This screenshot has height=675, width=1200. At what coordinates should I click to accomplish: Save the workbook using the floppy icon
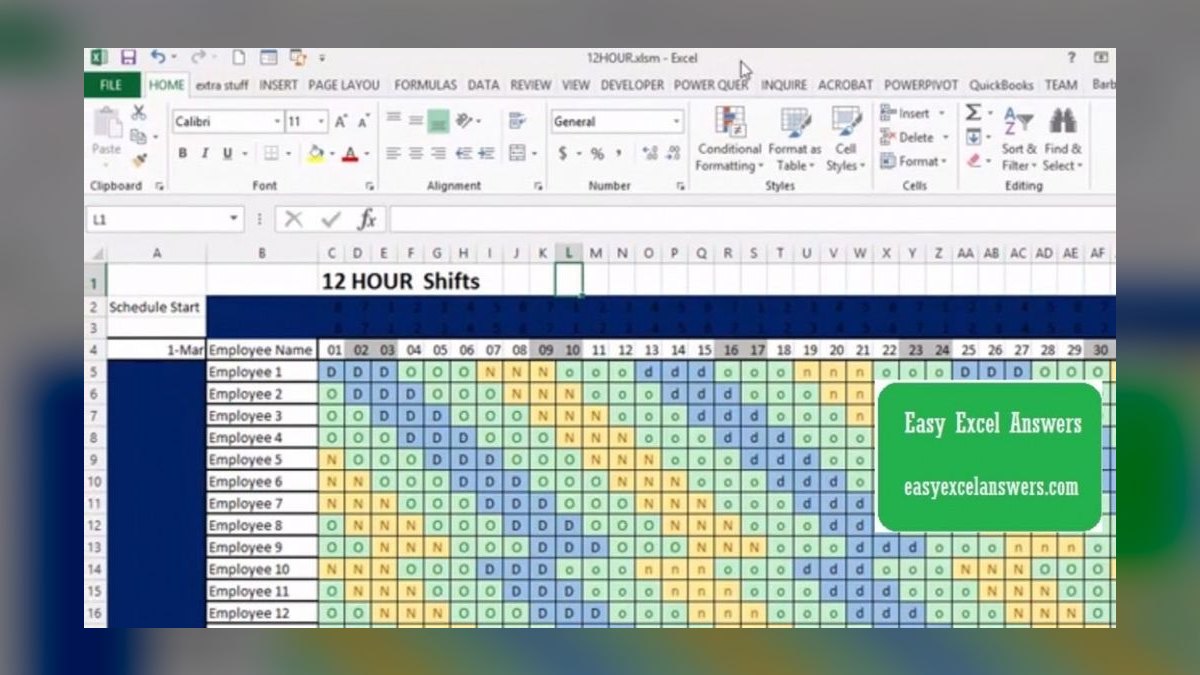click(128, 58)
